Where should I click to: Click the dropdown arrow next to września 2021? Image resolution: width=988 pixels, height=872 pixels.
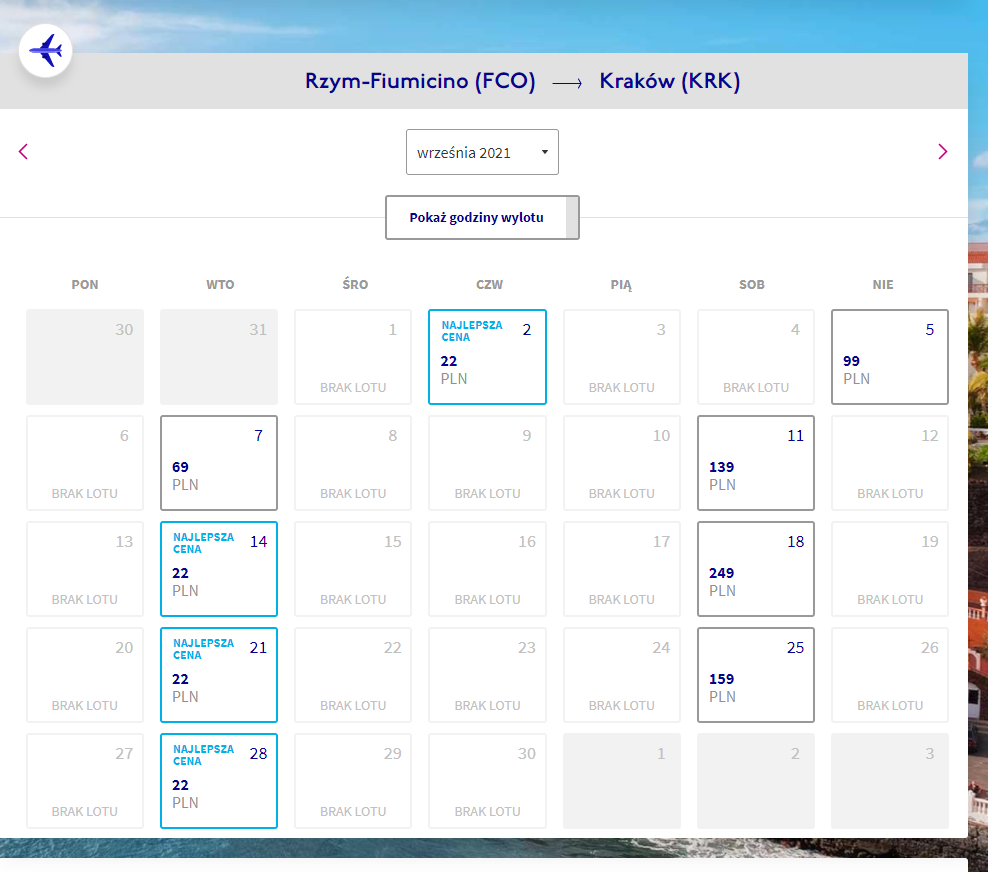(x=545, y=152)
